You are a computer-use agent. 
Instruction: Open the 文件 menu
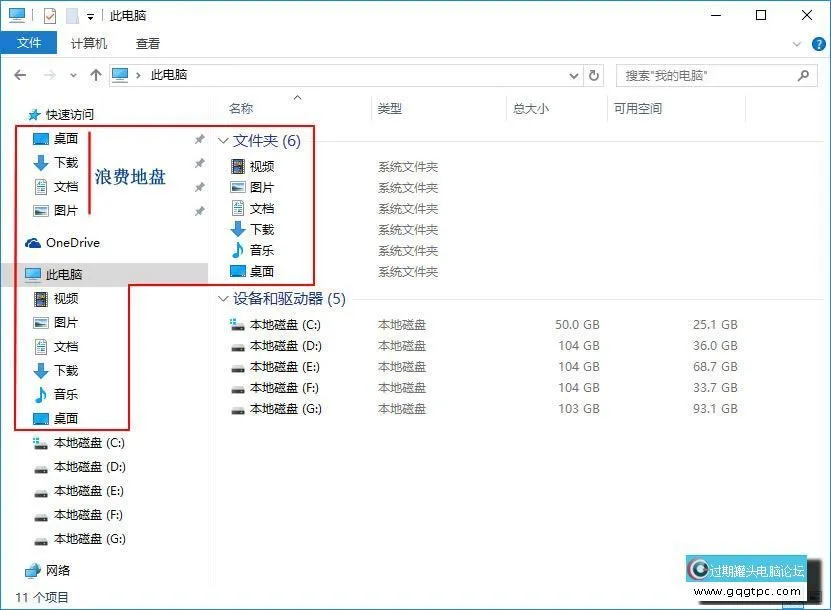coord(30,43)
